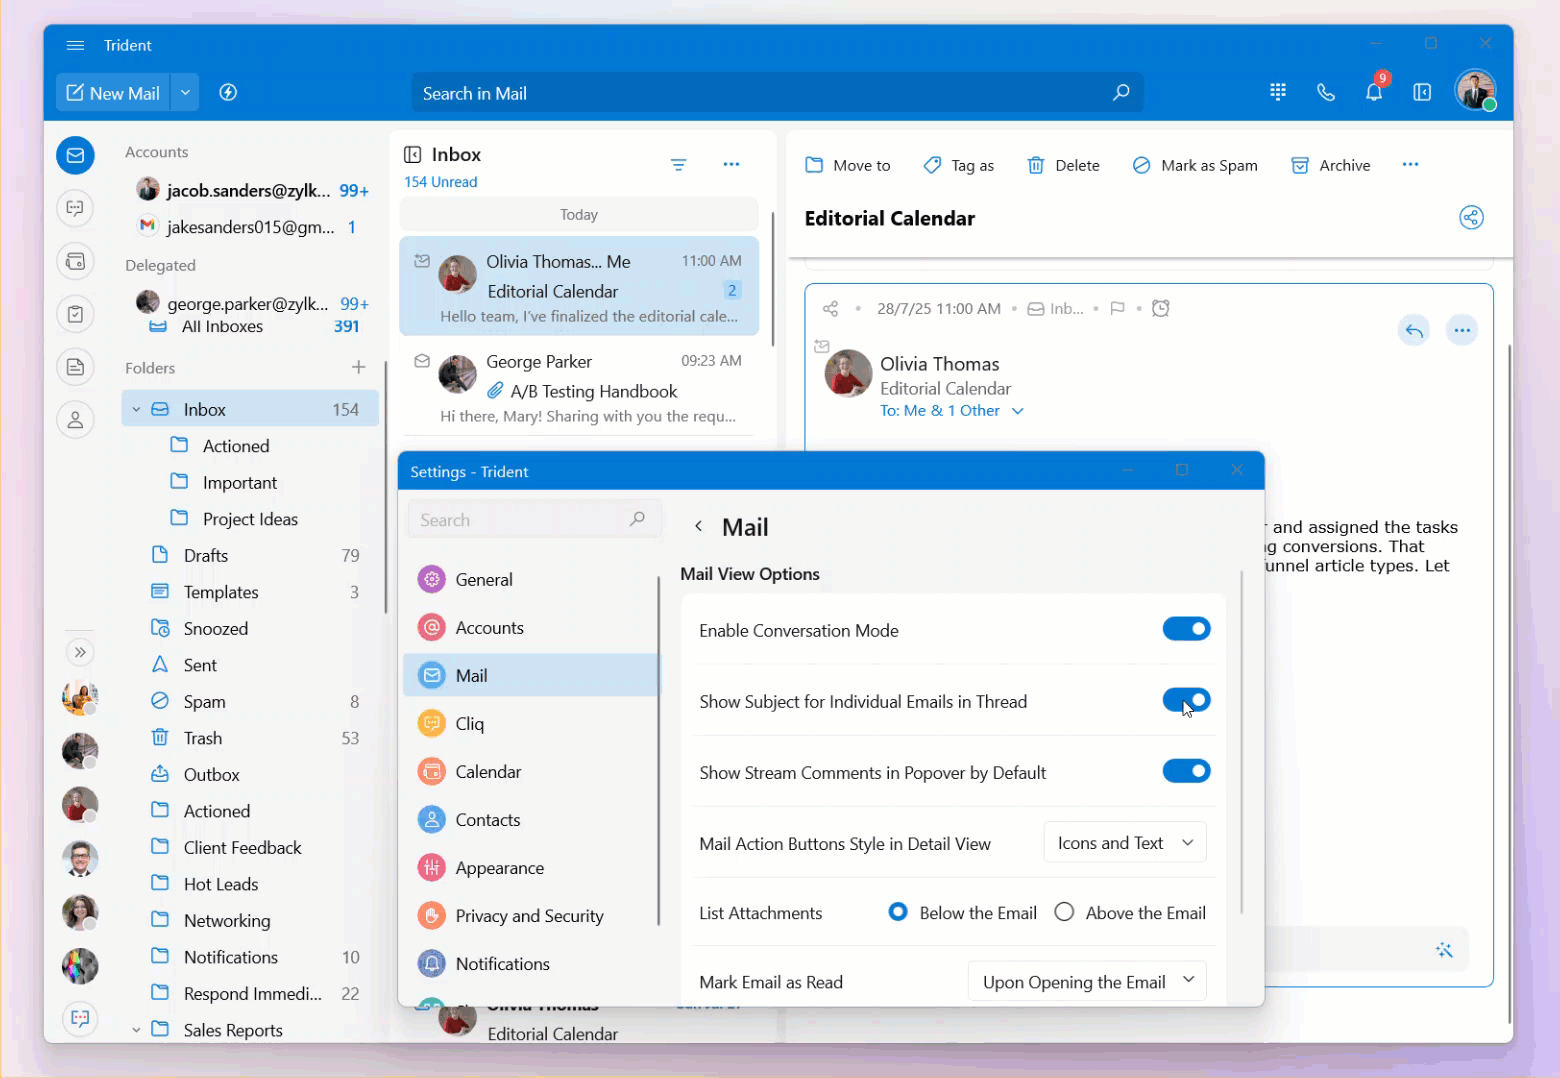The width and height of the screenshot is (1560, 1078).
Task: Click the share icon next to Editorial Calendar title
Action: click(1471, 218)
